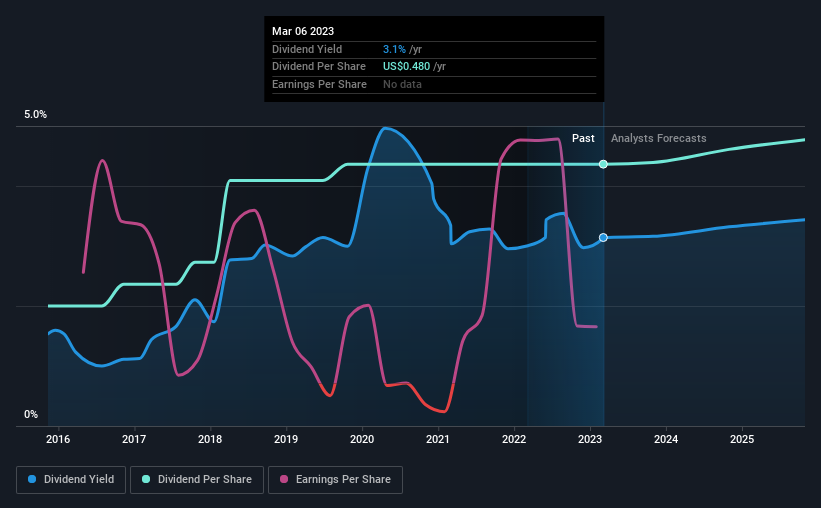The height and width of the screenshot is (508, 821).
Task: Click the 2017 x-axis label
Action: (134, 439)
